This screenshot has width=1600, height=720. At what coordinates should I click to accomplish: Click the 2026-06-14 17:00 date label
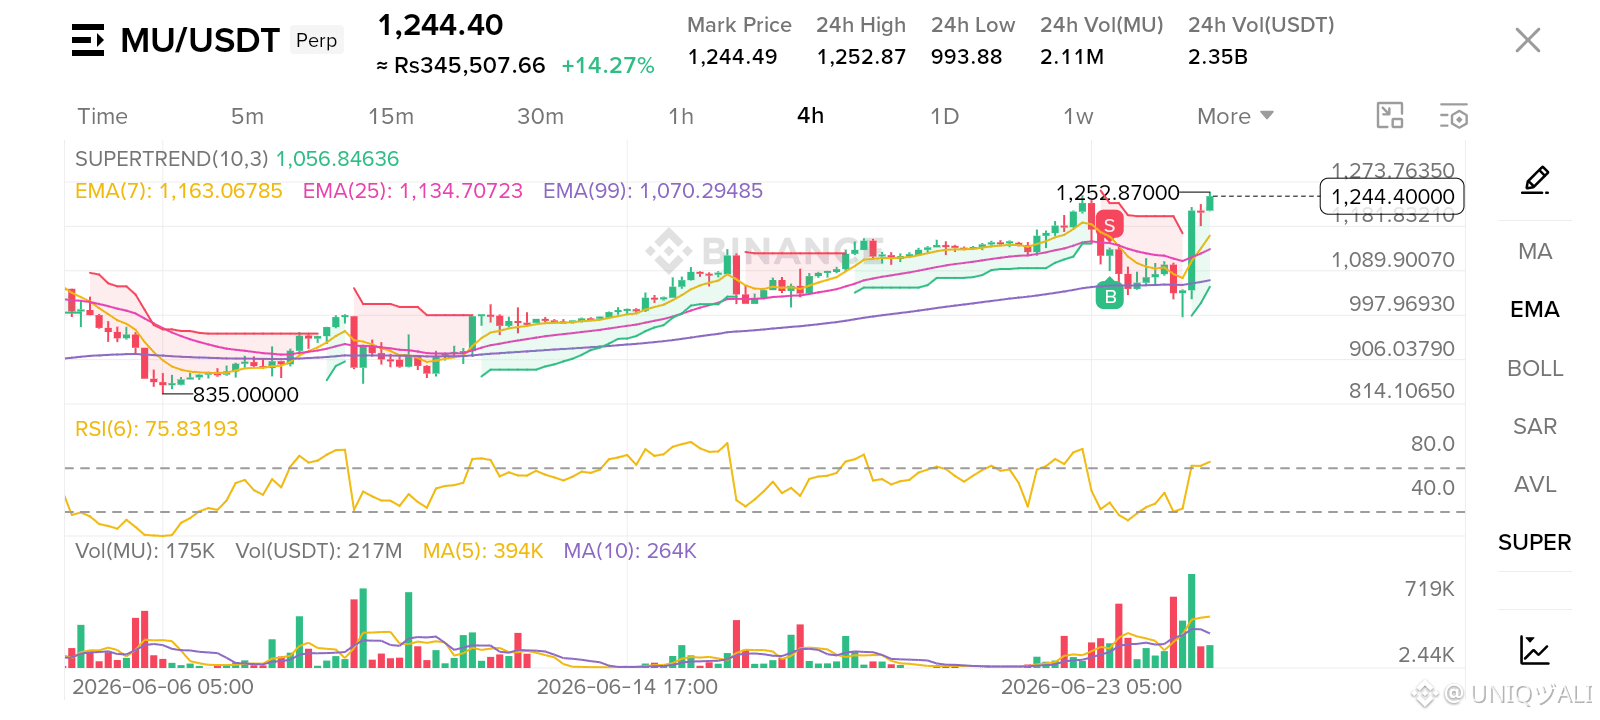[627, 687]
